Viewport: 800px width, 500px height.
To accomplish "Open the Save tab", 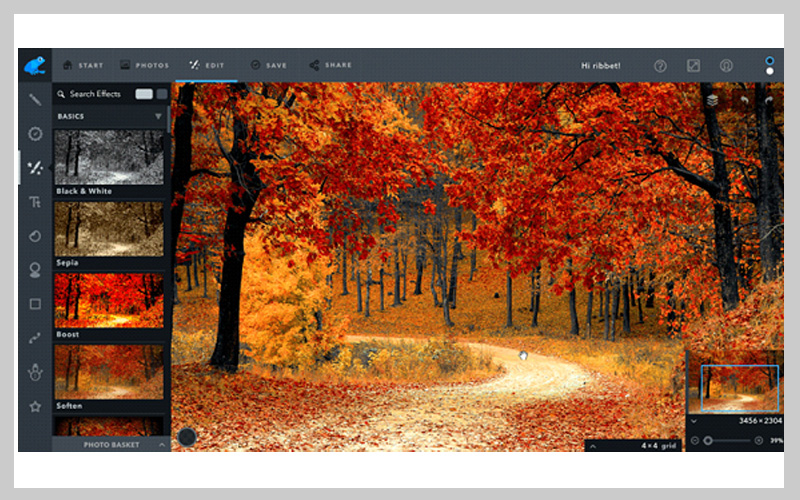I will pyautogui.click(x=268, y=66).
